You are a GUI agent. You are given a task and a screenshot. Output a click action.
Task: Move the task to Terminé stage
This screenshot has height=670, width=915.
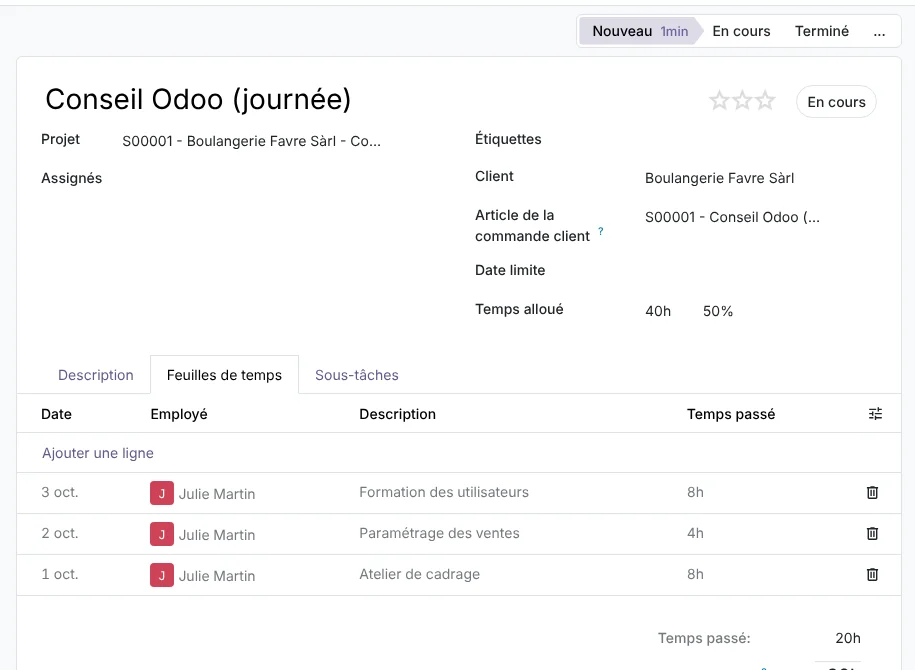pyautogui.click(x=822, y=31)
